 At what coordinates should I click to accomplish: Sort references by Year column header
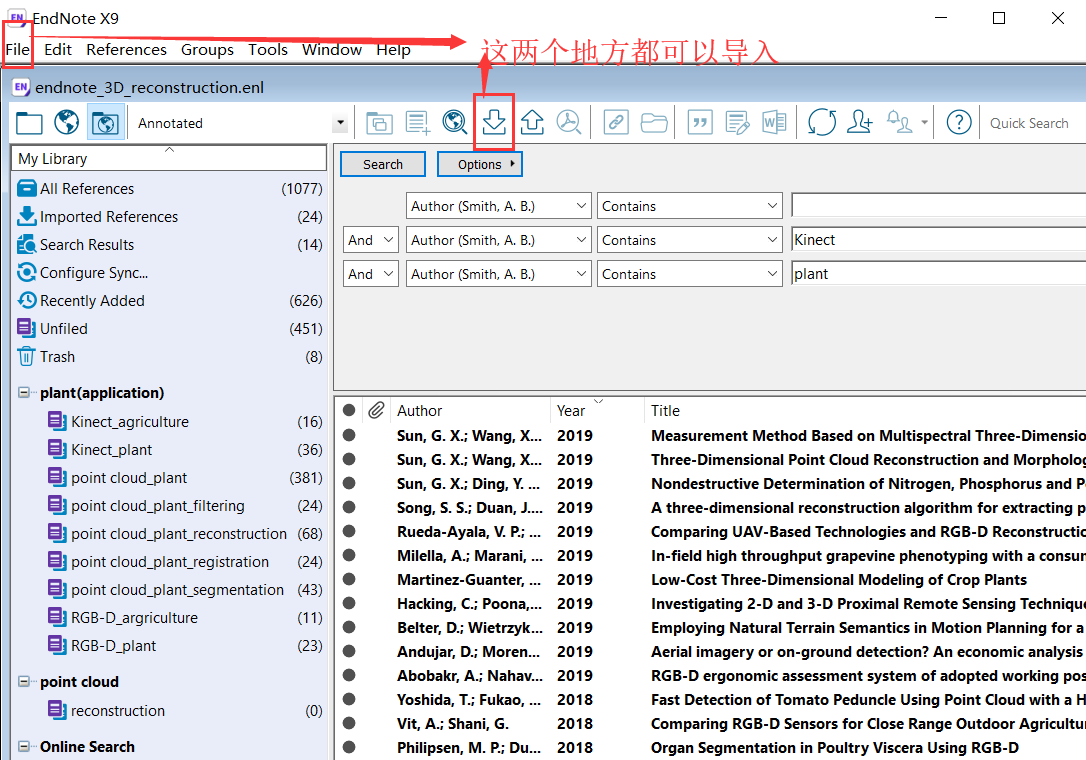(x=597, y=411)
